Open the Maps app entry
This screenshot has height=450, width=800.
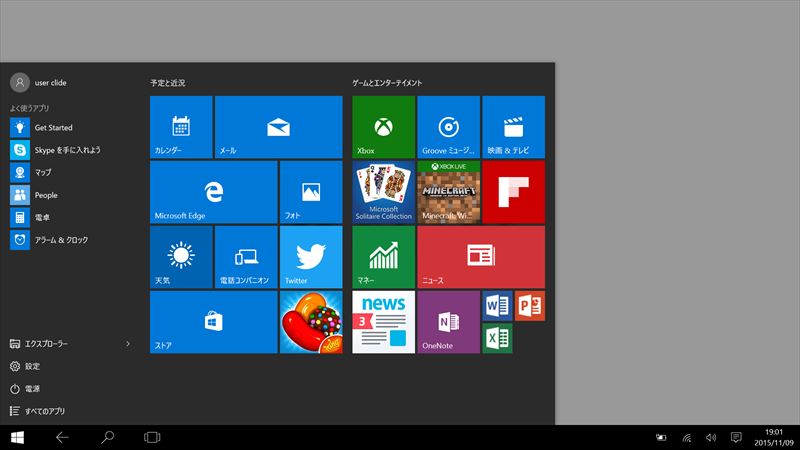click(70, 172)
